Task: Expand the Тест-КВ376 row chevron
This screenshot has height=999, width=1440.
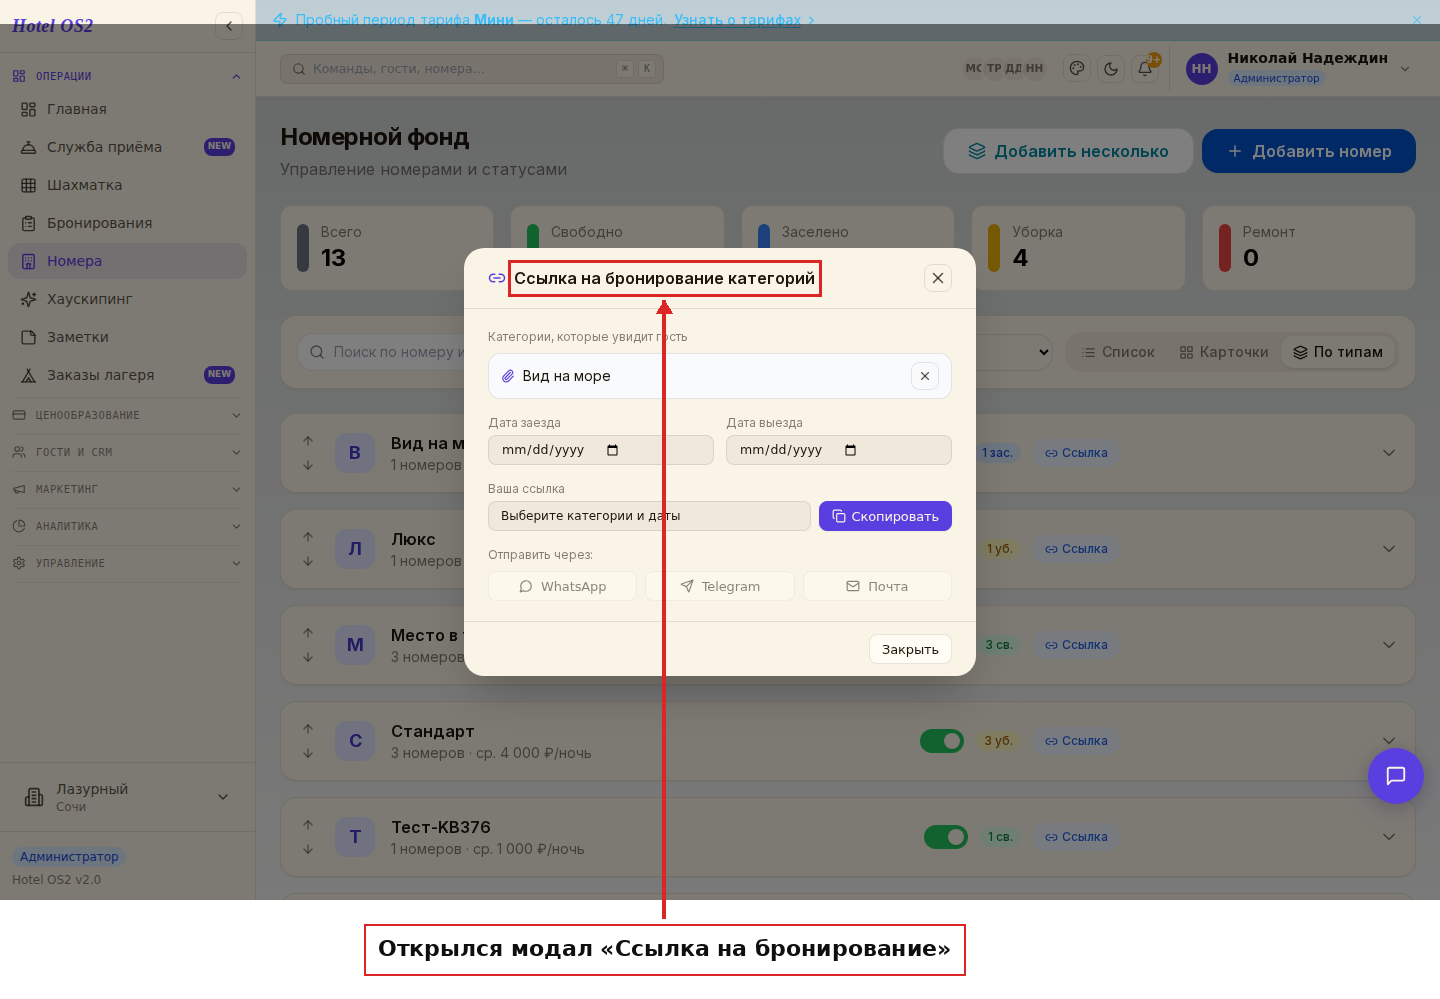Action: (1389, 837)
